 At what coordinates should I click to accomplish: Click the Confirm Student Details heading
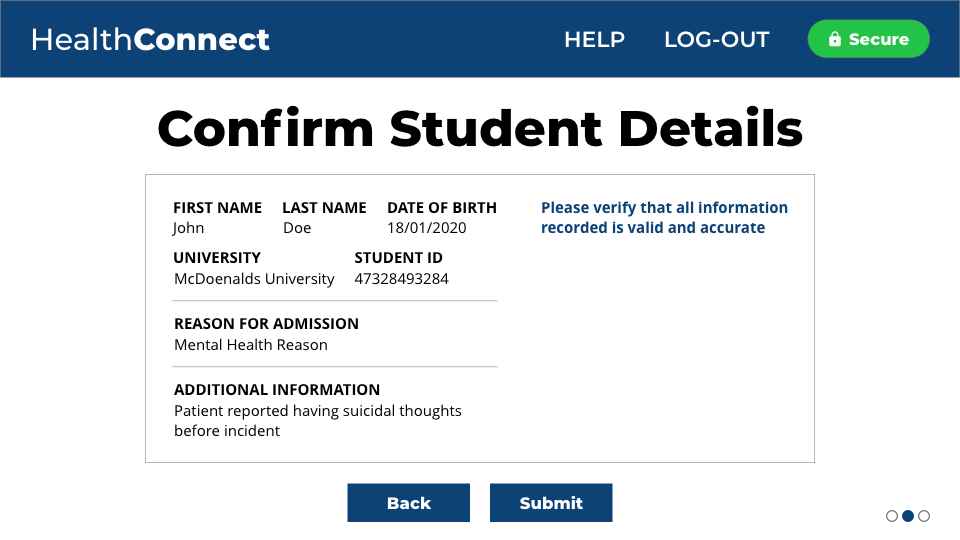coord(480,129)
